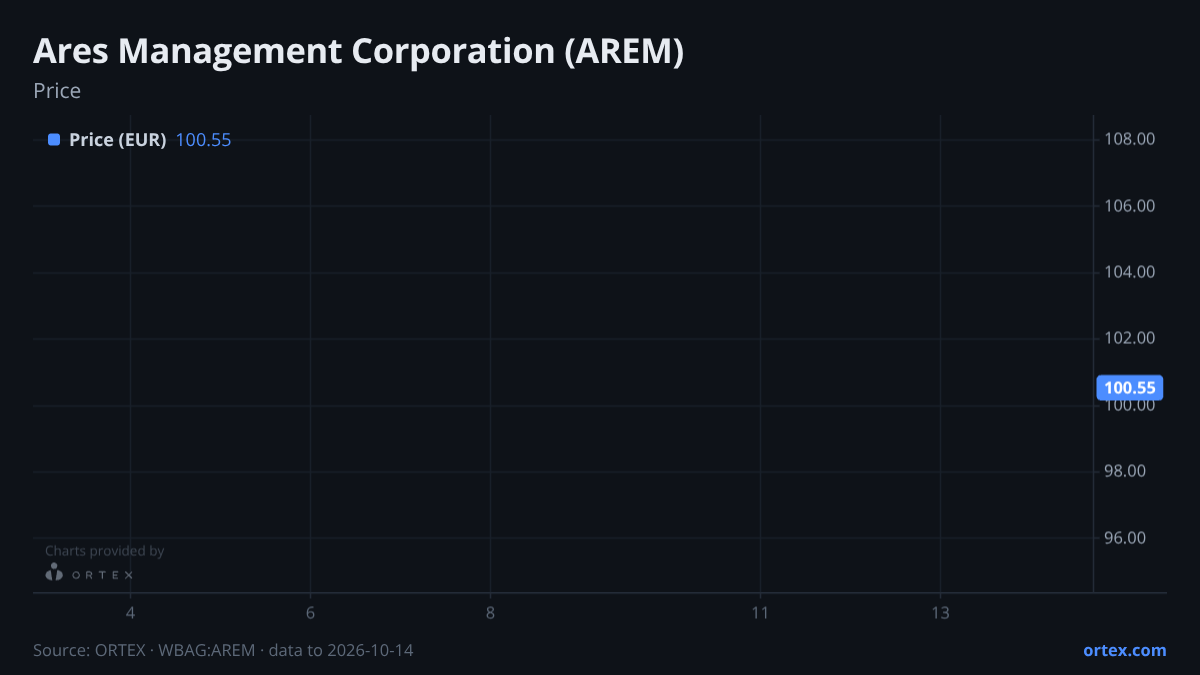The height and width of the screenshot is (675, 1200).
Task: Select the 100.55 legend value
Action: [203, 140]
